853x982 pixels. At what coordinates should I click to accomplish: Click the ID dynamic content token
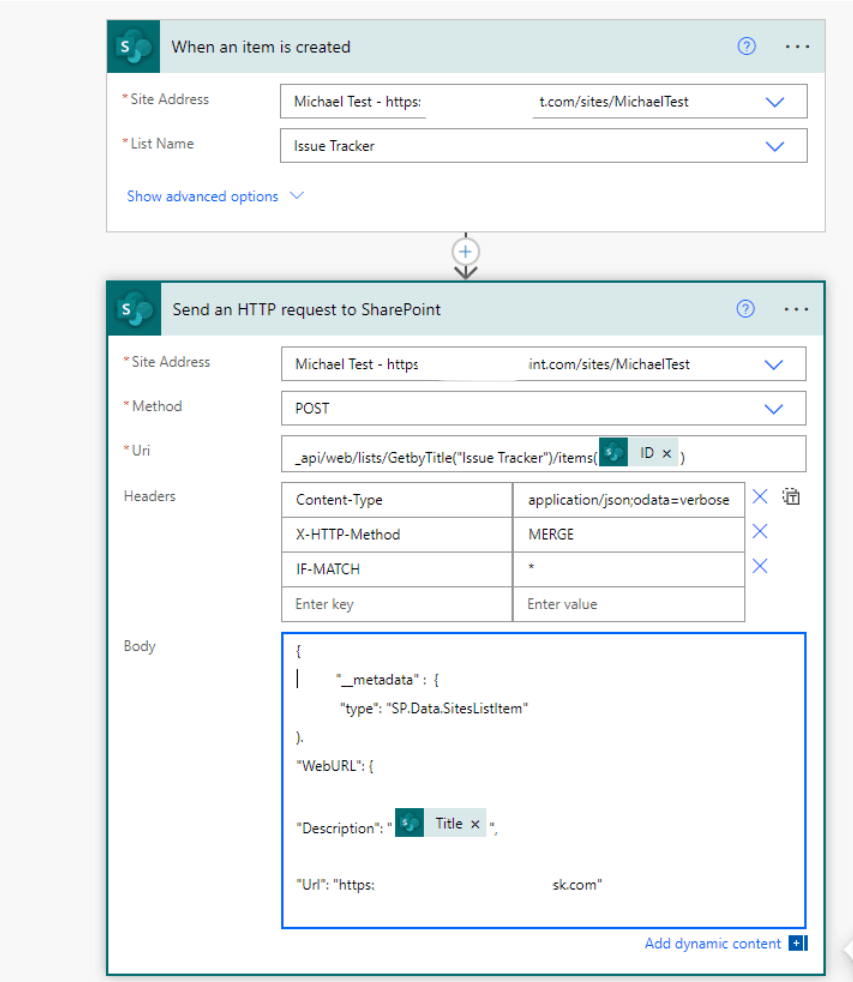click(x=638, y=453)
